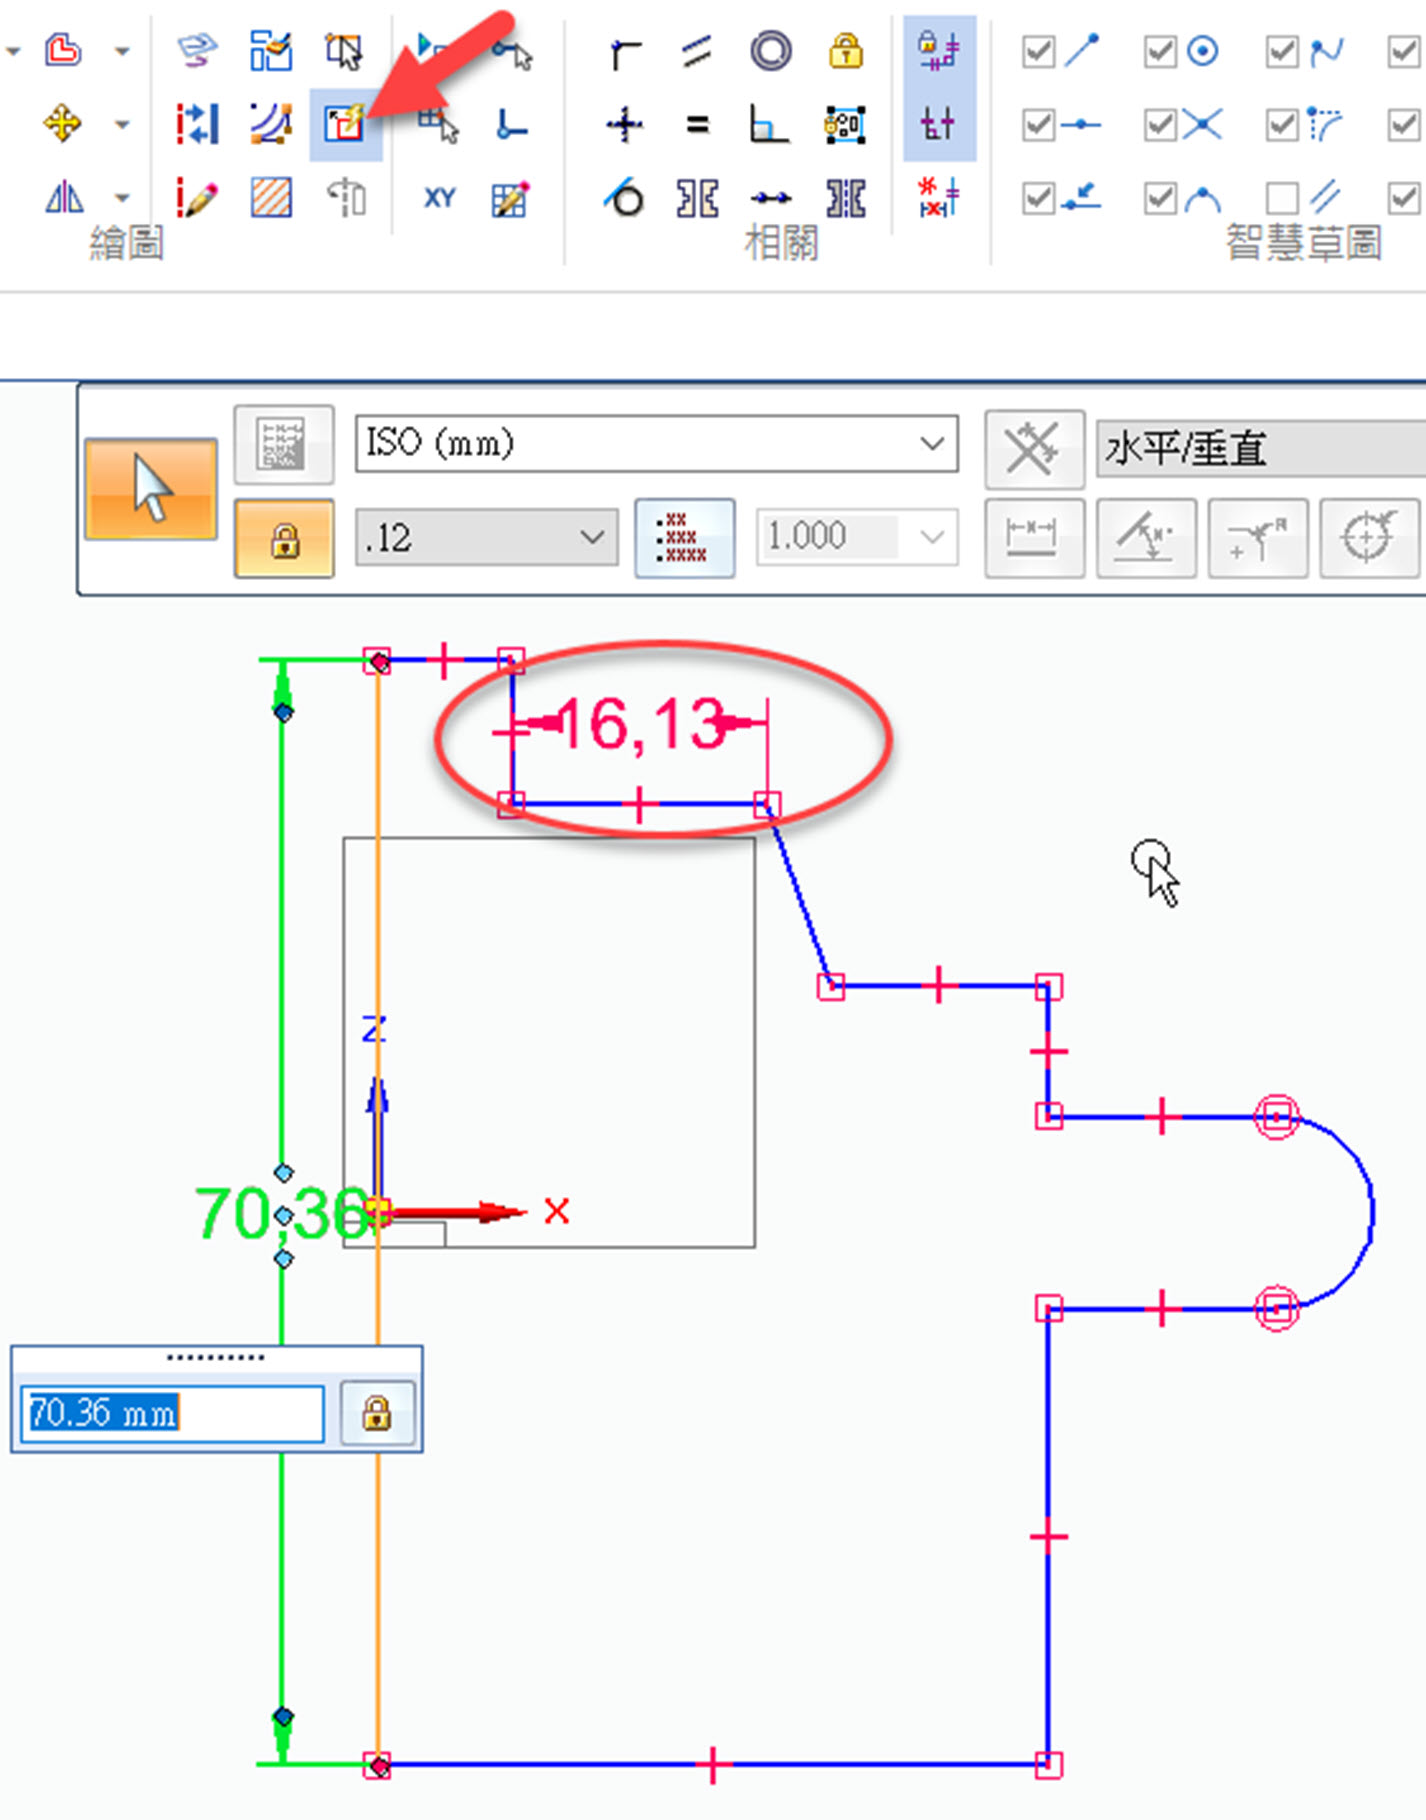Click the circular target dimension button
The image size is (1426, 1820).
coord(1369,538)
